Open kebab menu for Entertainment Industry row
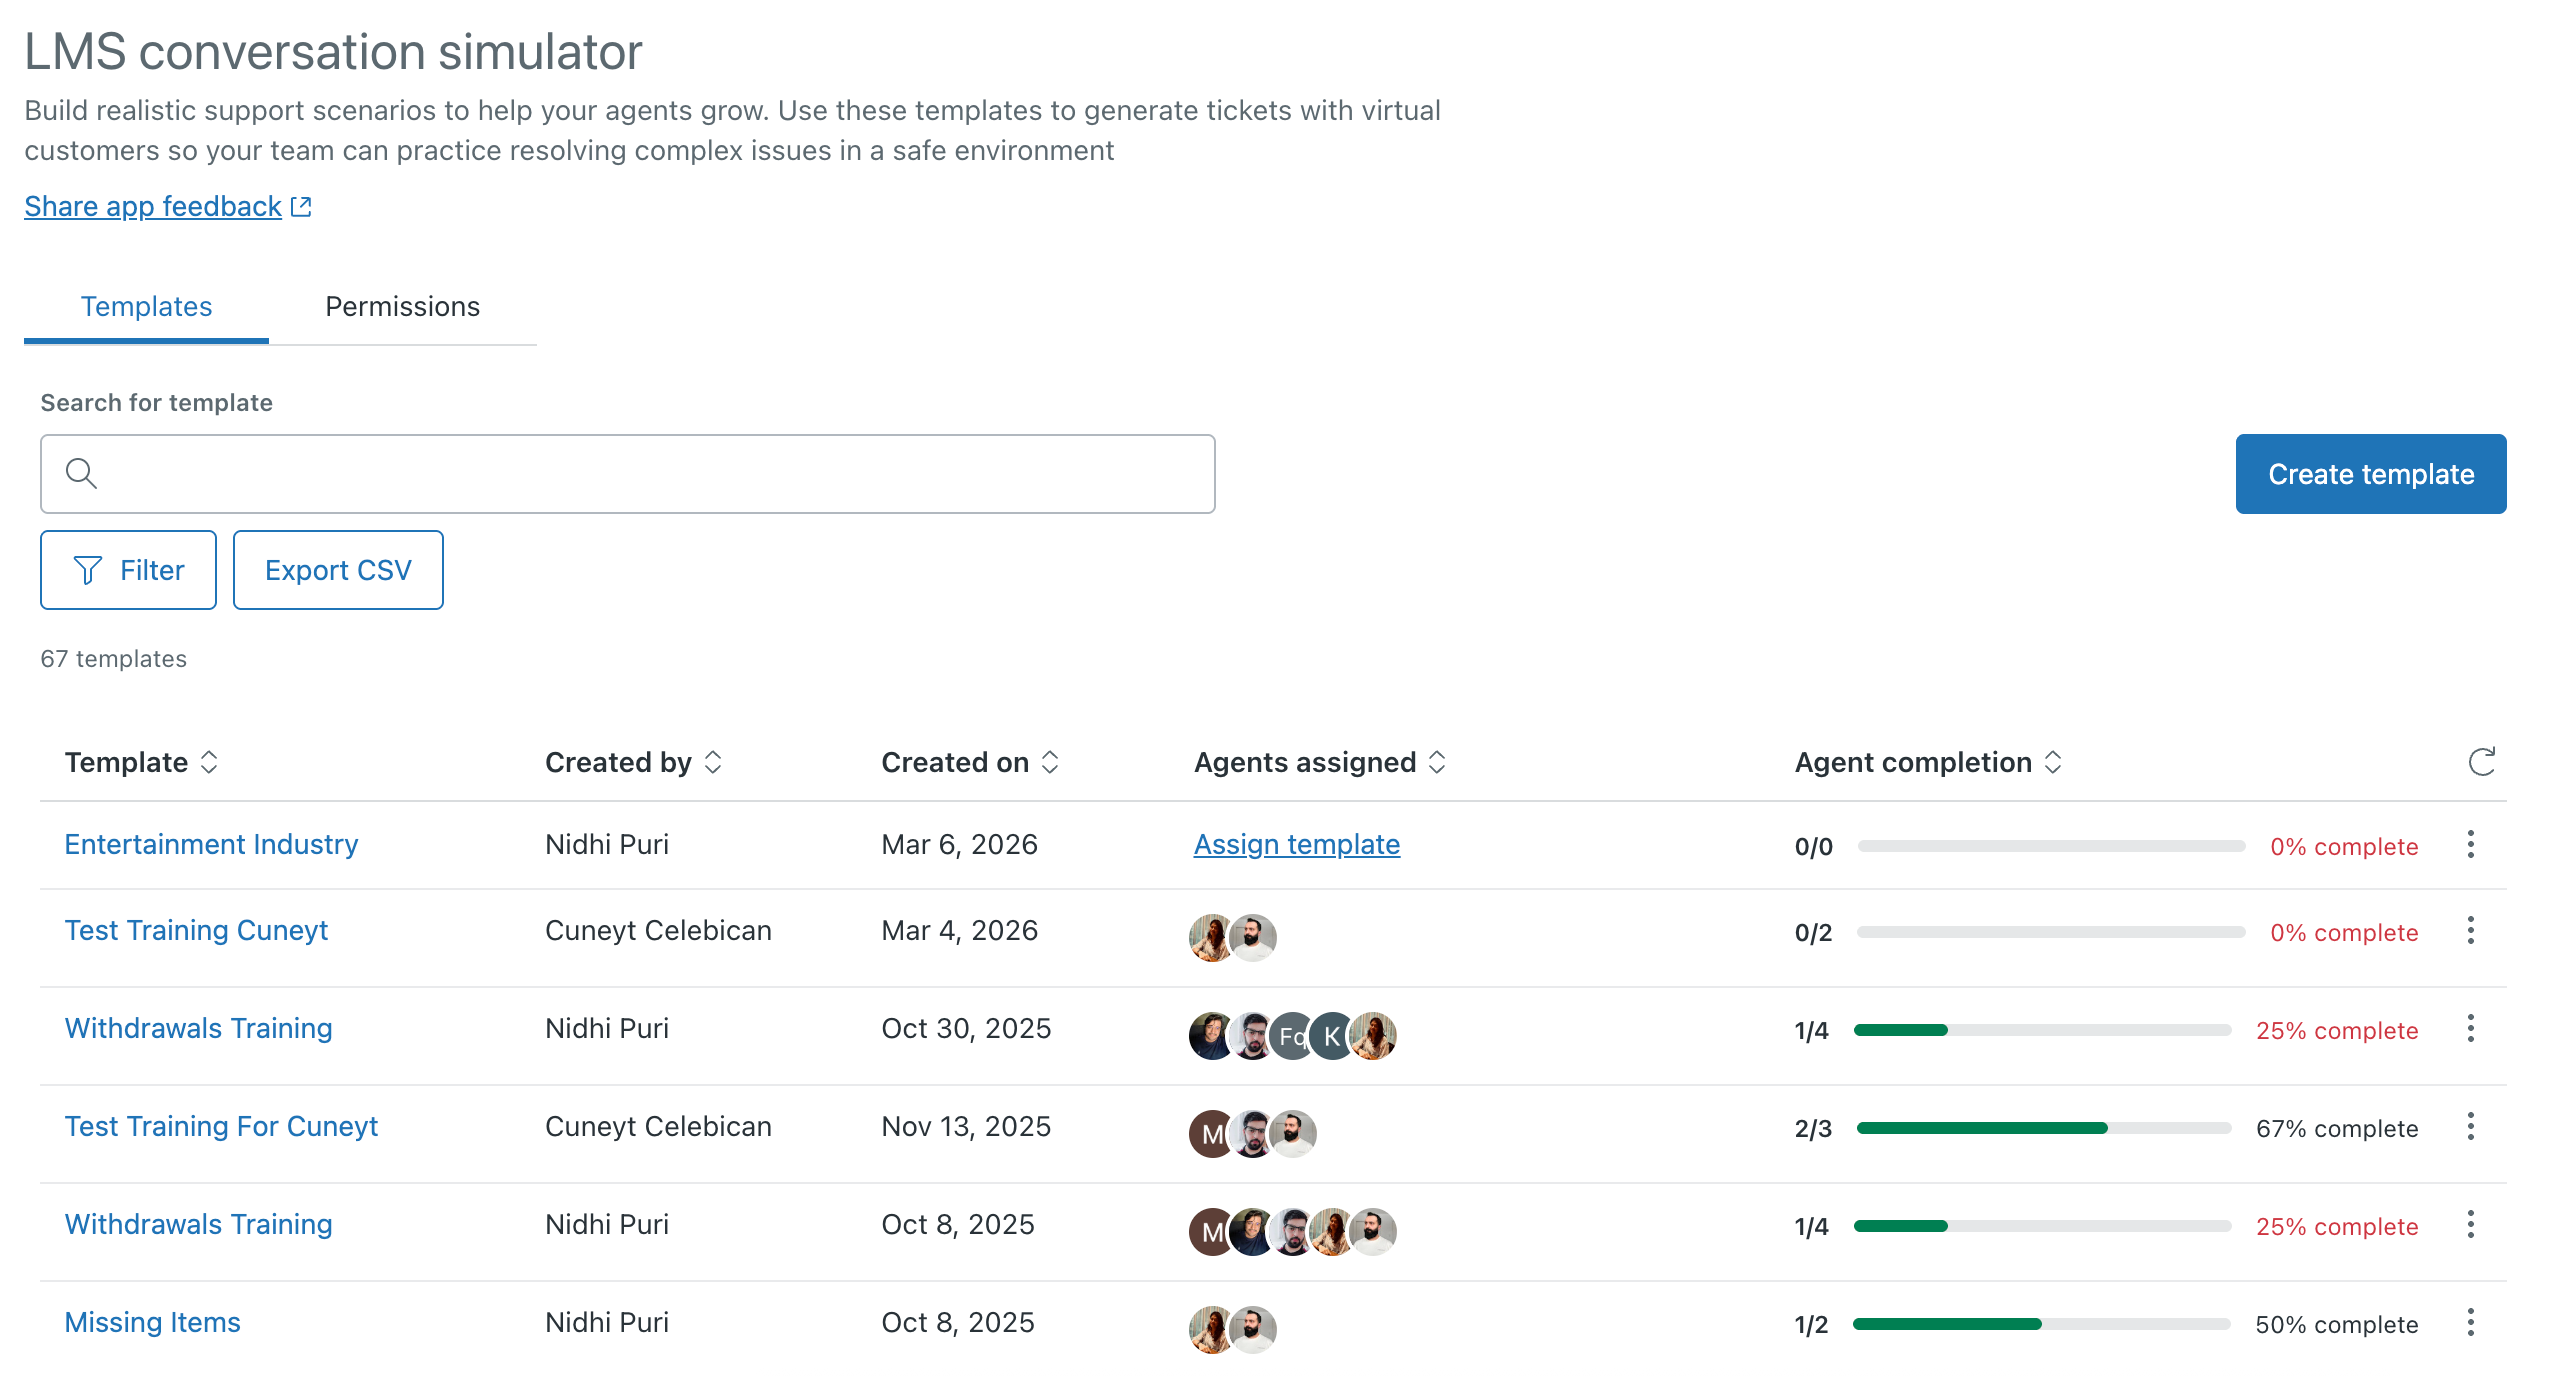This screenshot has height=1376, width=2574. coord(2470,845)
